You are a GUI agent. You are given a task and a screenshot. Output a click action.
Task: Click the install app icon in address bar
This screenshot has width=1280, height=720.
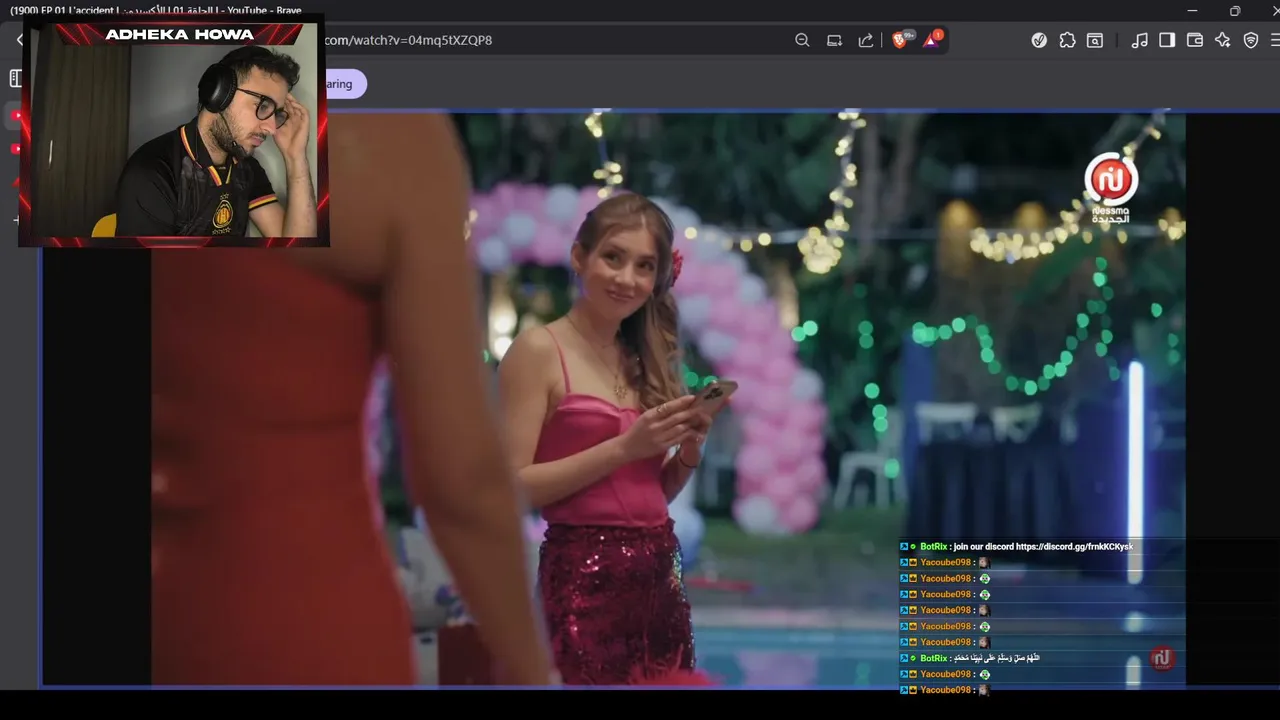(x=834, y=40)
